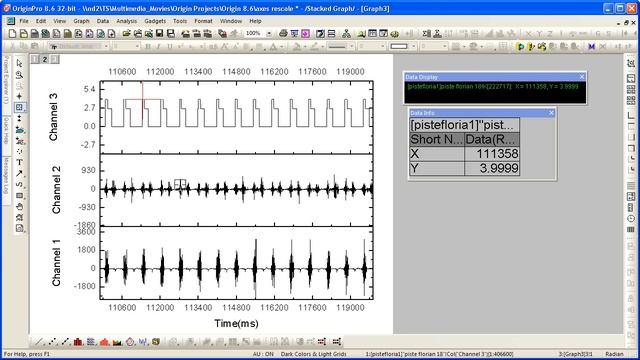This screenshot has width=640, height=360.
Task: Open the Edit menu
Action: 41,21
